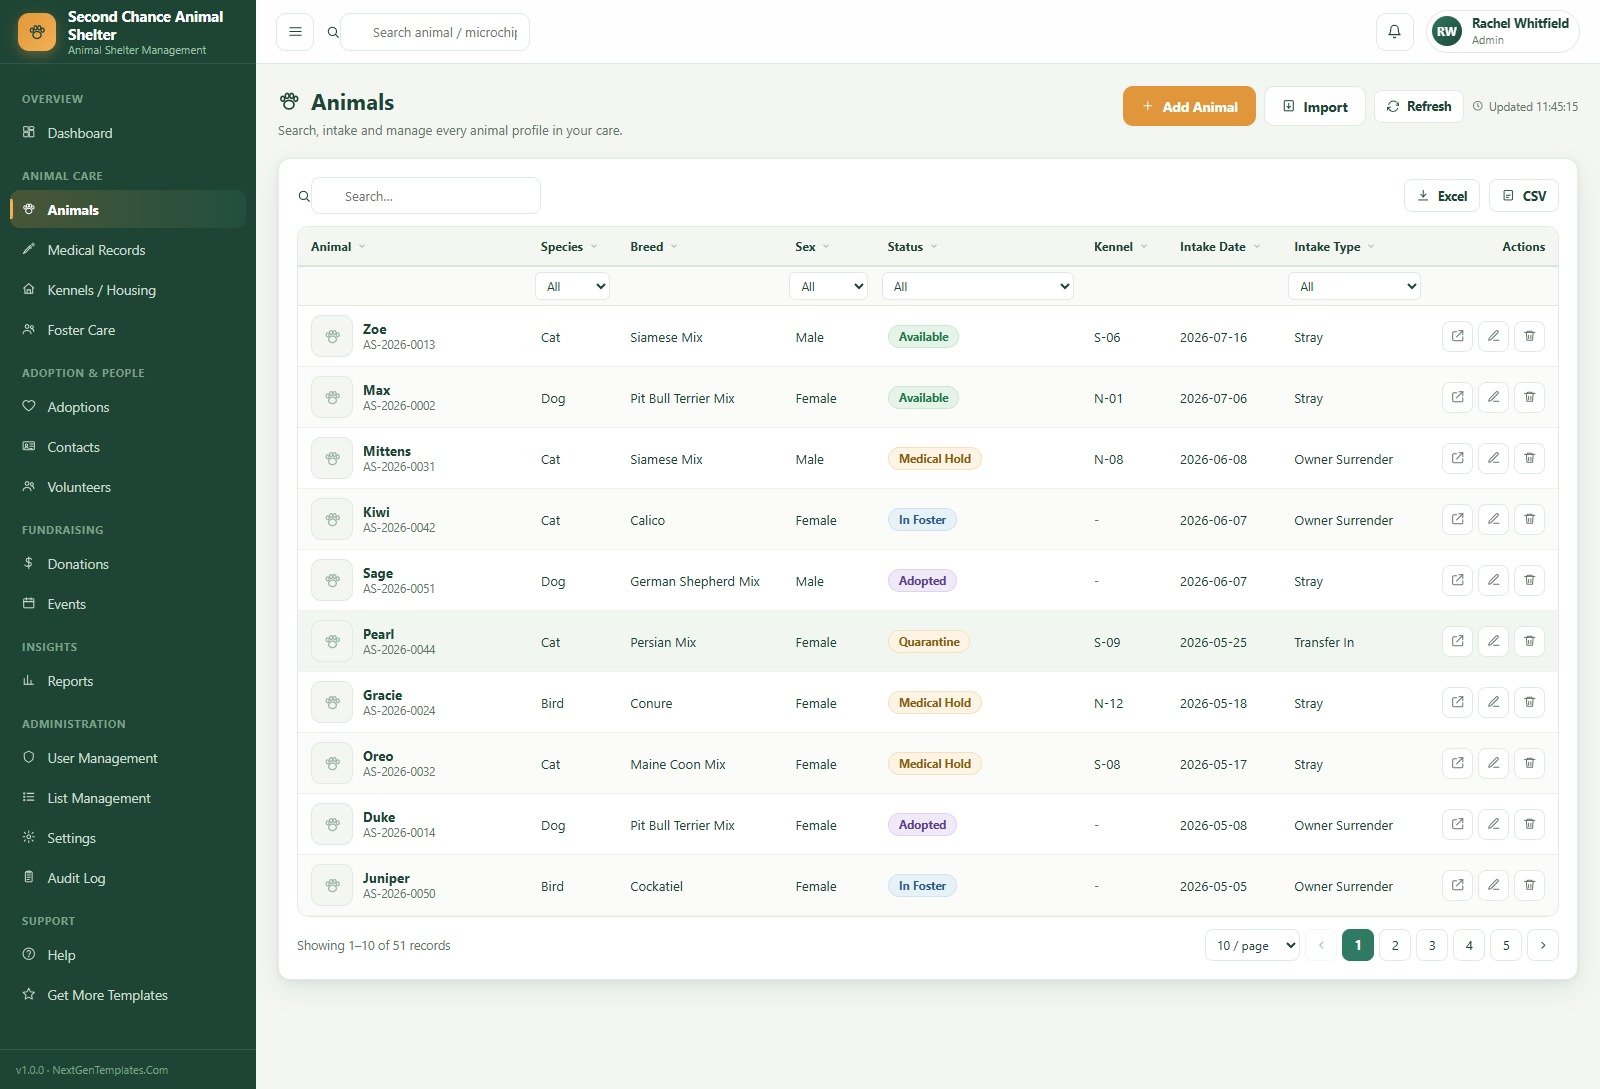Export the table as CSV
This screenshot has width=1600, height=1089.
click(1524, 196)
